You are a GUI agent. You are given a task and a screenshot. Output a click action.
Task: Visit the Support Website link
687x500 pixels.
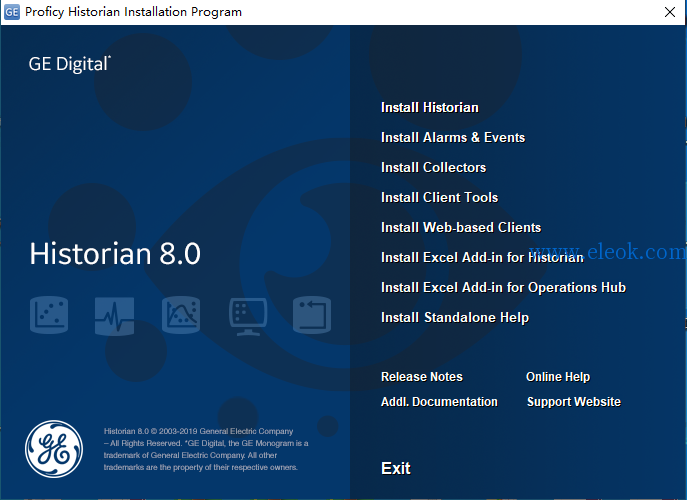tap(574, 402)
